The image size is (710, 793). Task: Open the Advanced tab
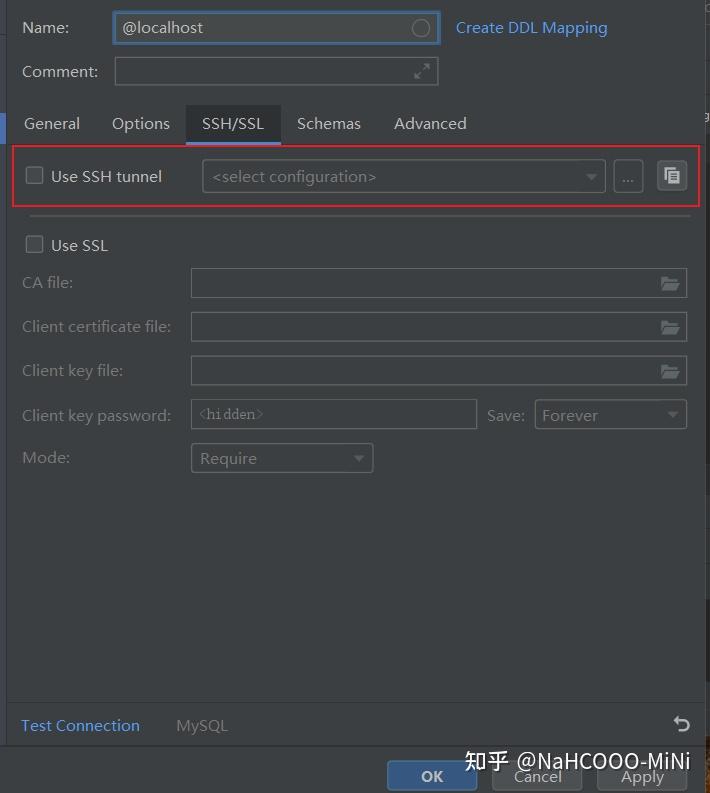pos(430,124)
